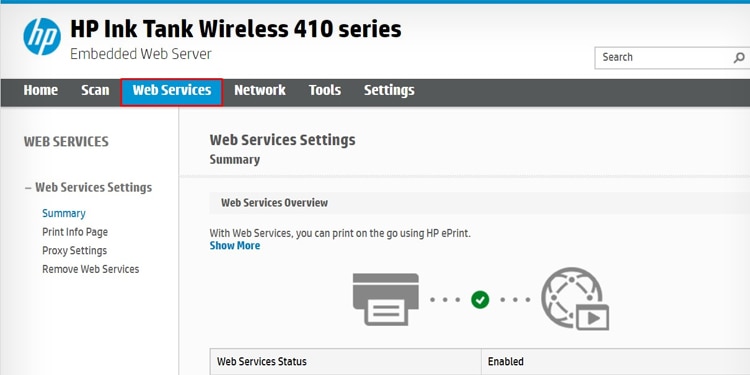
Task: Choose Remove Web Services link
Action: click(x=90, y=269)
